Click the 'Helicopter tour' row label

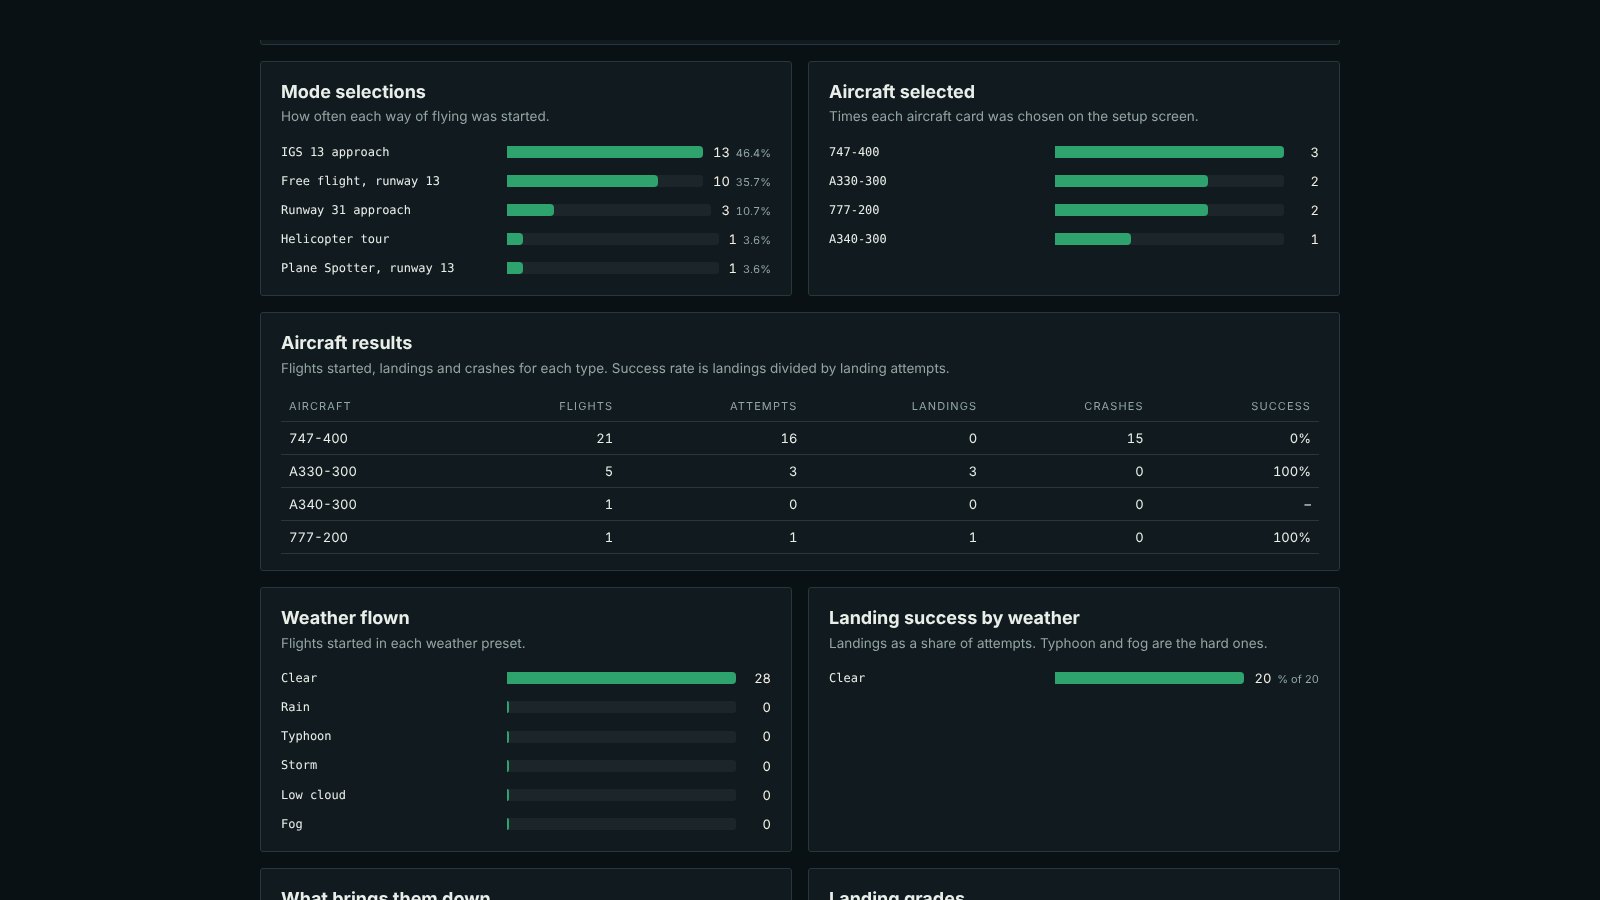tap(335, 239)
